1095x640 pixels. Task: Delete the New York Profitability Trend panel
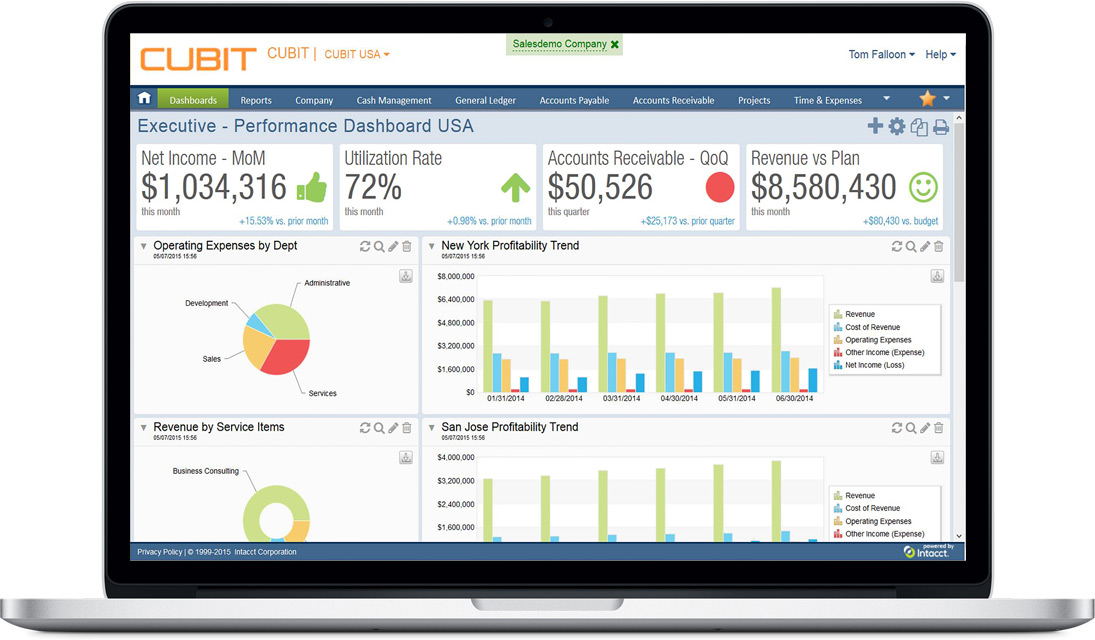coord(939,246)
